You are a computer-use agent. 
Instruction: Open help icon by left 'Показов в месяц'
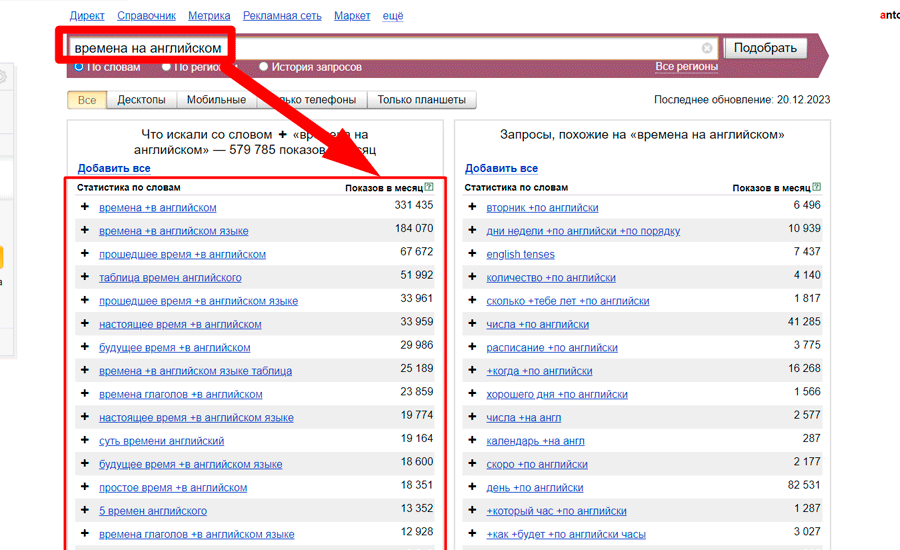429,187
